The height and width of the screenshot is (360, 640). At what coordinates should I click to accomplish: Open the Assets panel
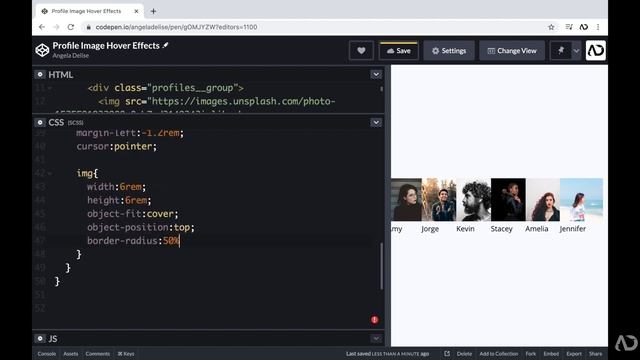point(71,353)
